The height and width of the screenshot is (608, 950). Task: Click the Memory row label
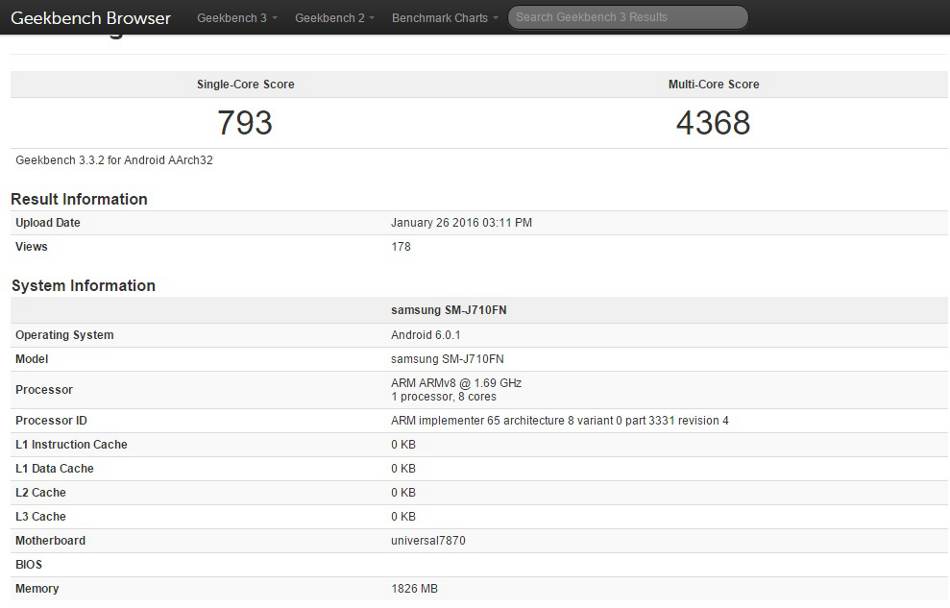point(37,589)
